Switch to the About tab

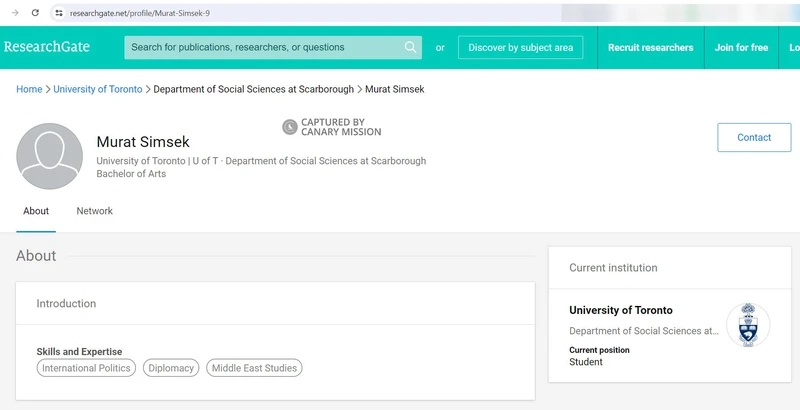point(36,211)
